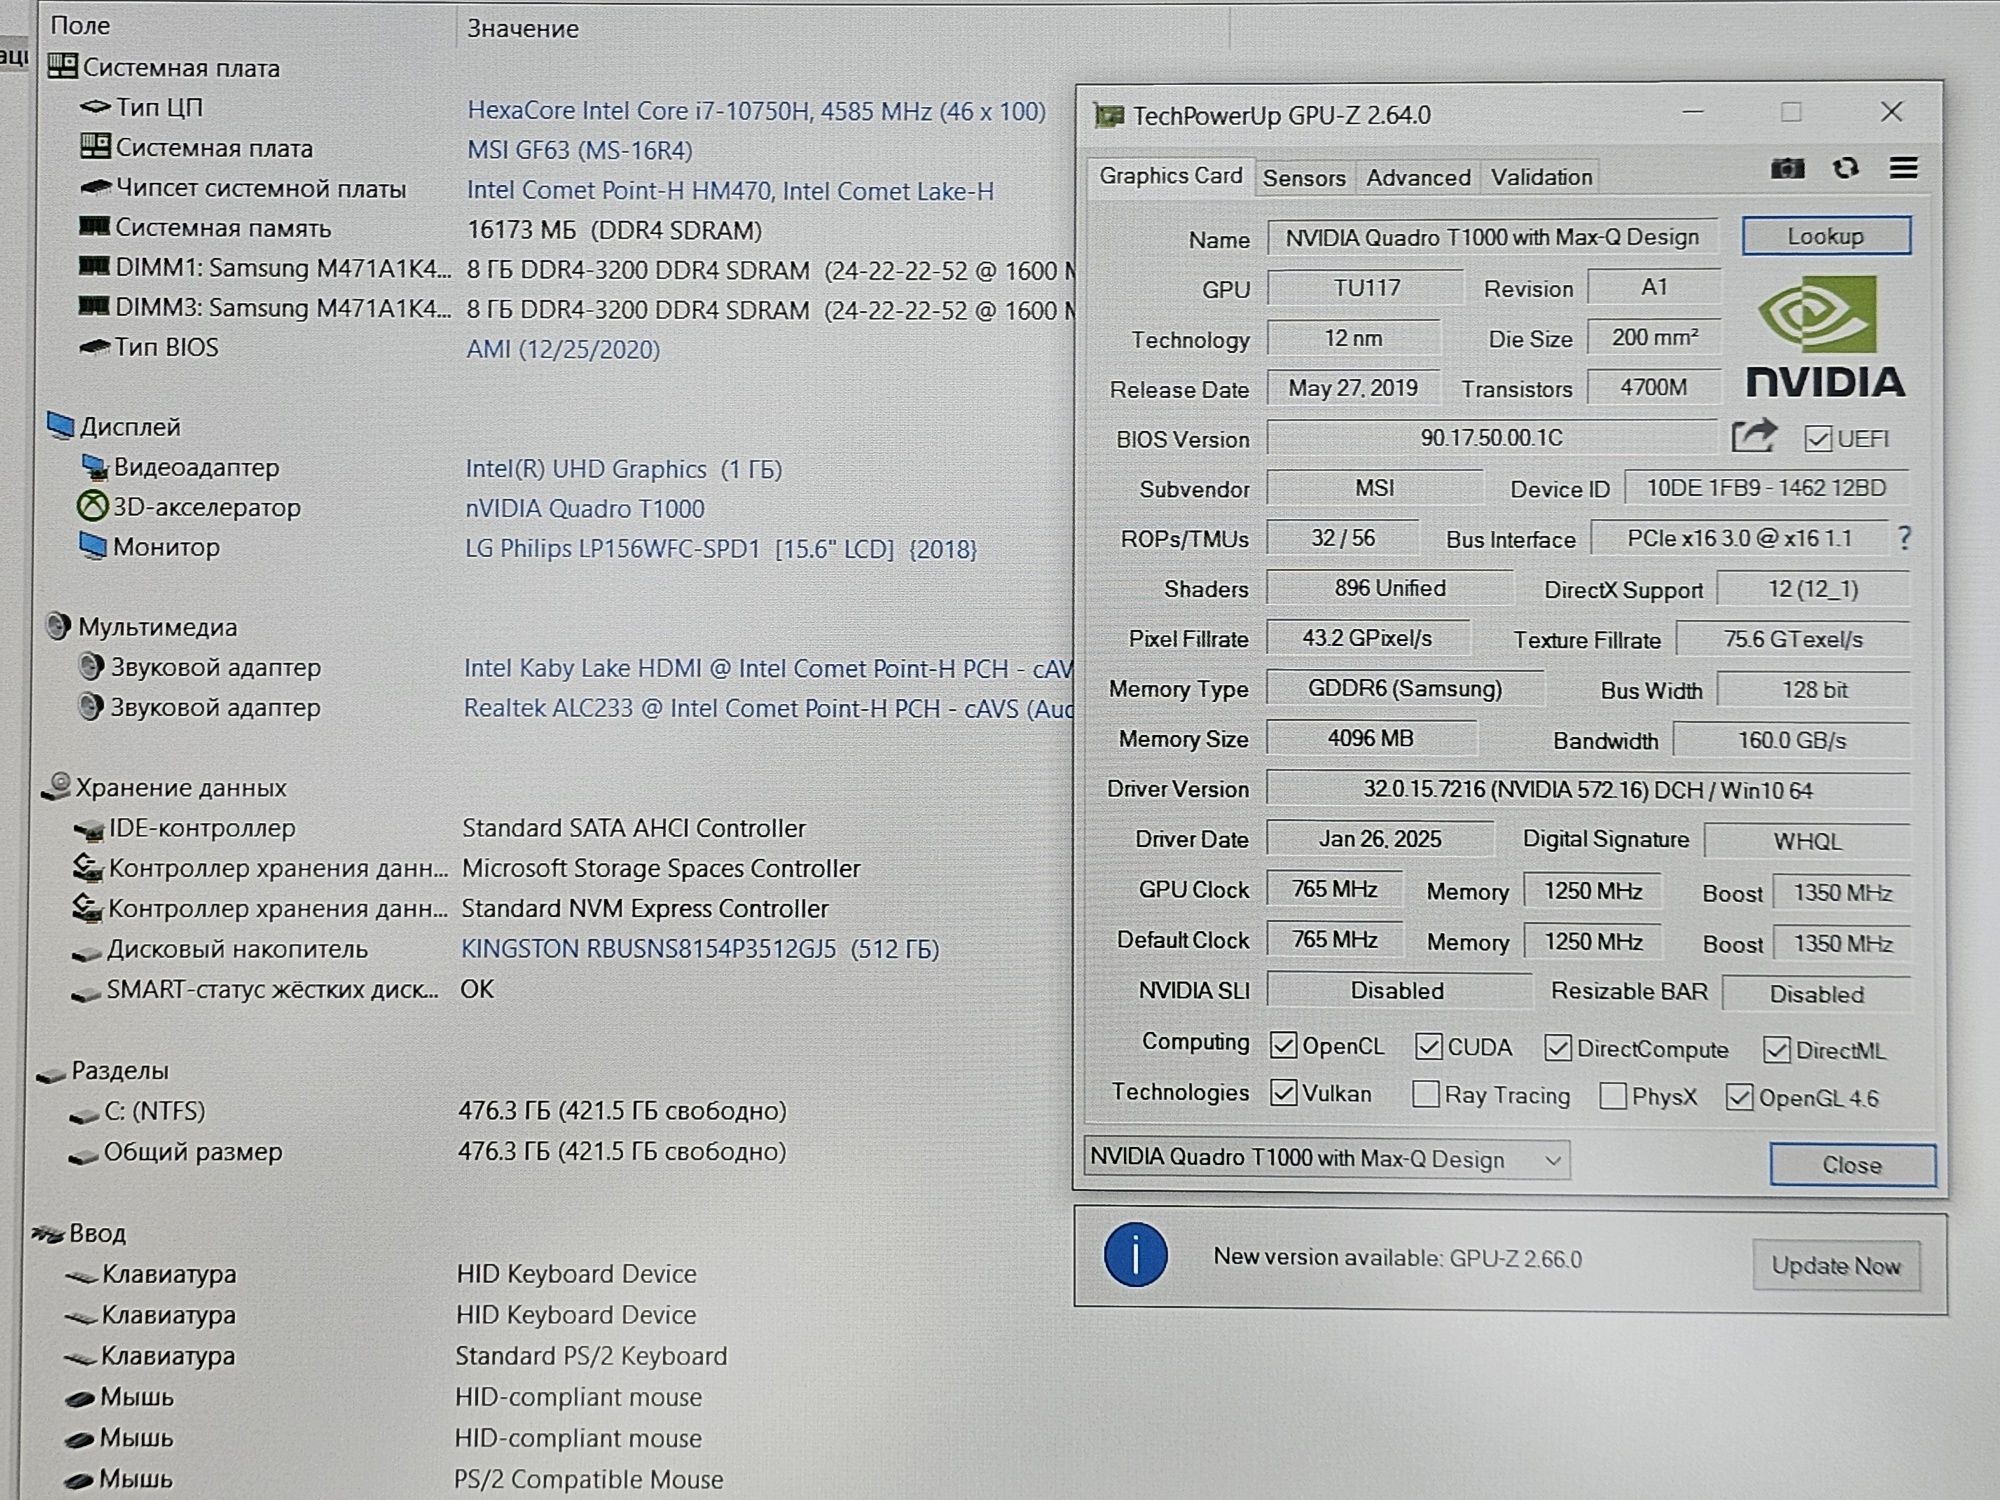The height and width of the screenshot is (1500, 2000).
Task: Click the IDE-контроллер row icon
Action: pyautogui.click(x=89, y=830)
